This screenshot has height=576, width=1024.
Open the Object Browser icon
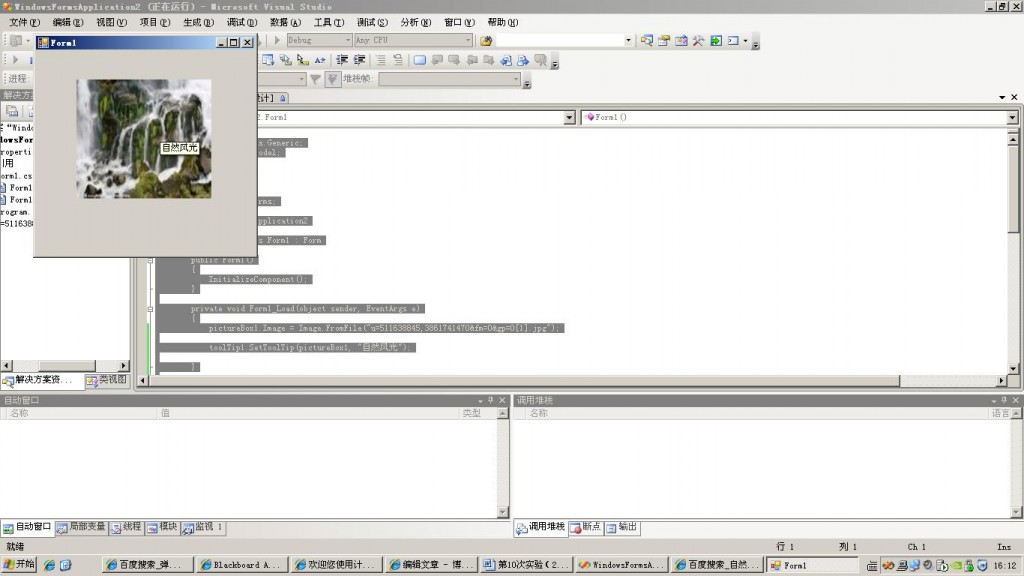[x=681, y=40]
